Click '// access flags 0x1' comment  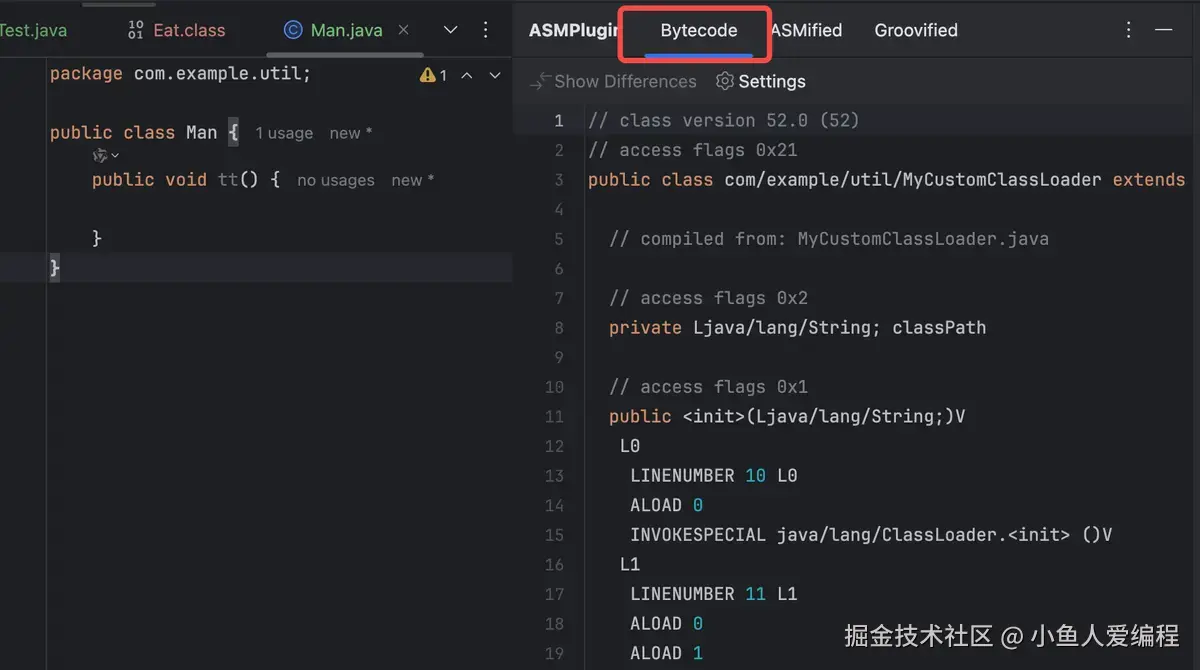point(708,387)
